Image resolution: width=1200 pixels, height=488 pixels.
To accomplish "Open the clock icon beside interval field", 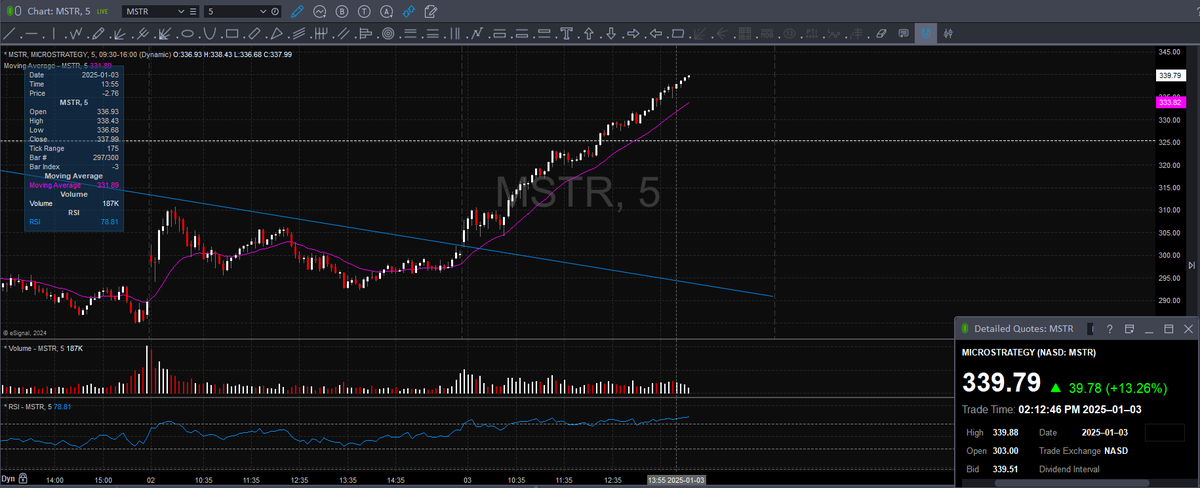I will point(275,11).
